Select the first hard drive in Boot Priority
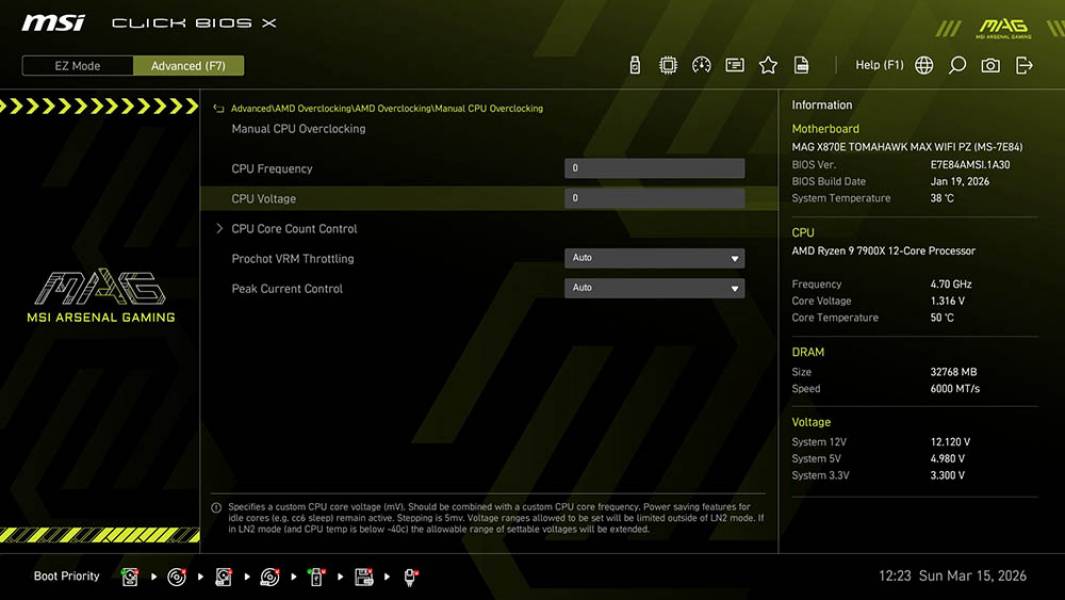The height and width of the screenshot is (600, 1065). (x=130, y=577)
